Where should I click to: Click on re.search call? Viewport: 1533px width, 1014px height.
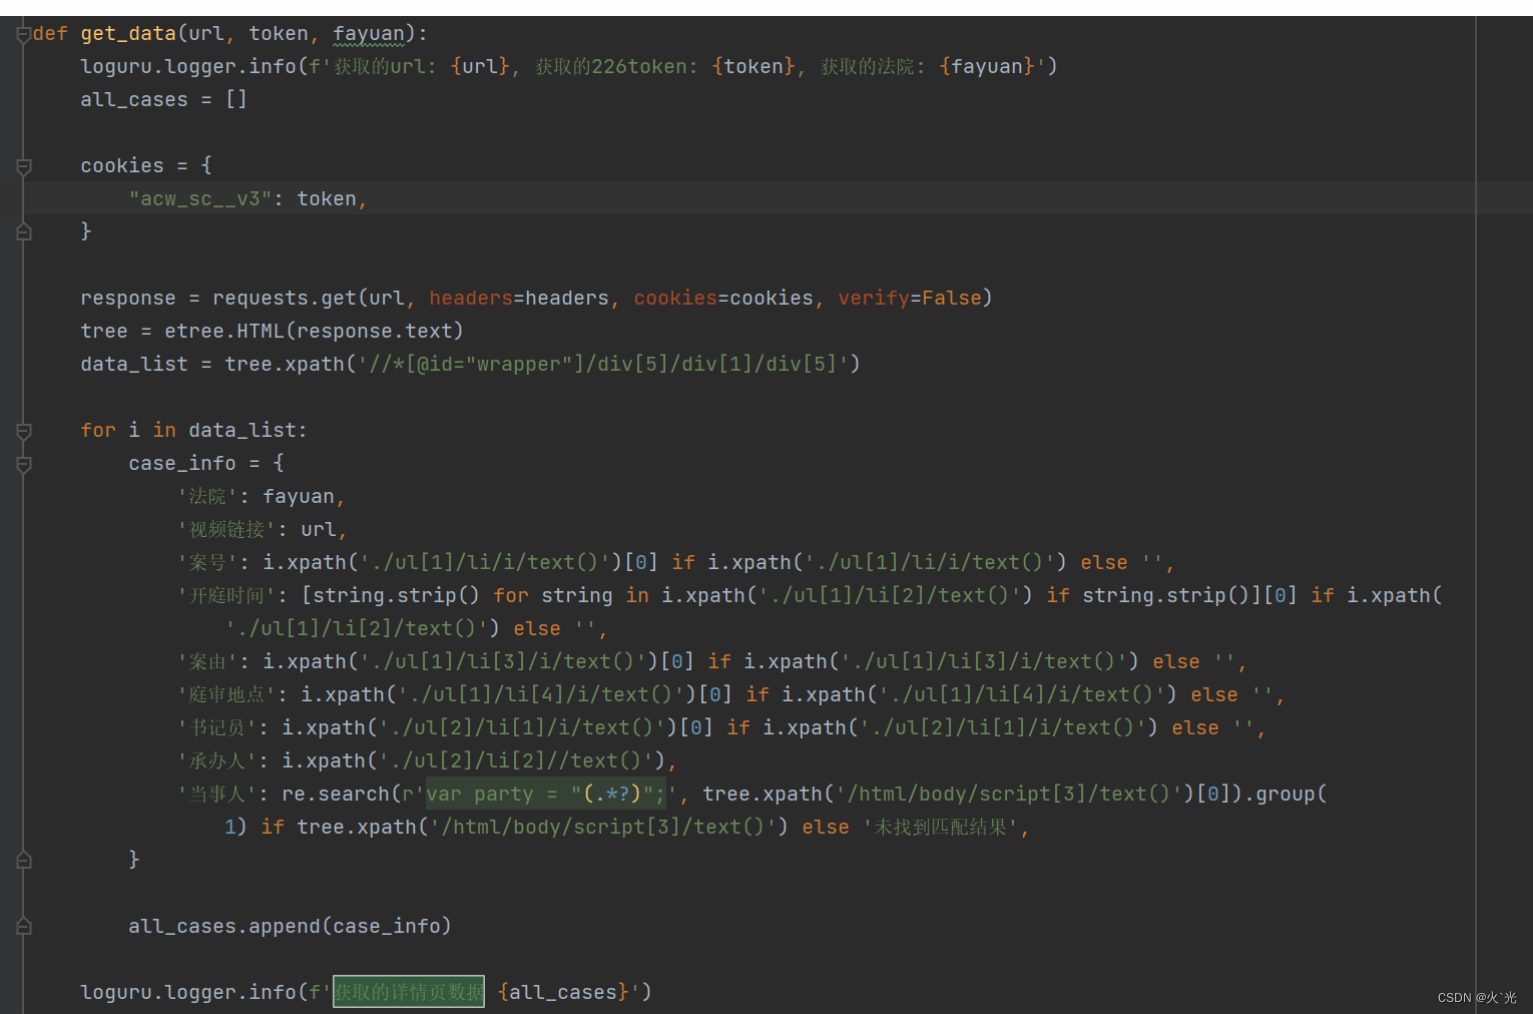coord(335,794)
